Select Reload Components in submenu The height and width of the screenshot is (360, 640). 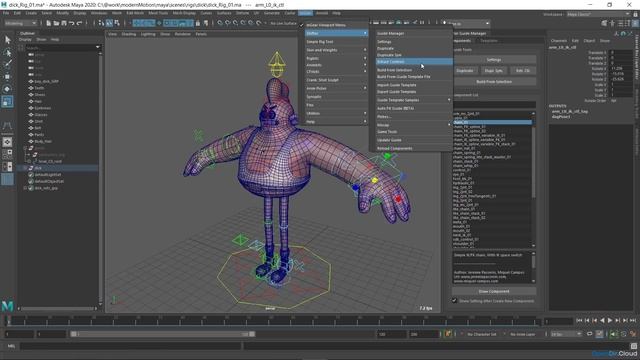(413, 148)
